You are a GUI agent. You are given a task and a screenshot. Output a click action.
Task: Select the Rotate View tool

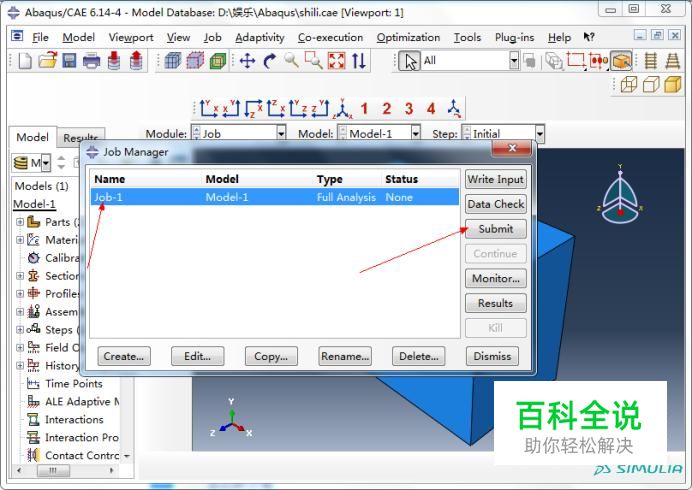coord(269,61)
